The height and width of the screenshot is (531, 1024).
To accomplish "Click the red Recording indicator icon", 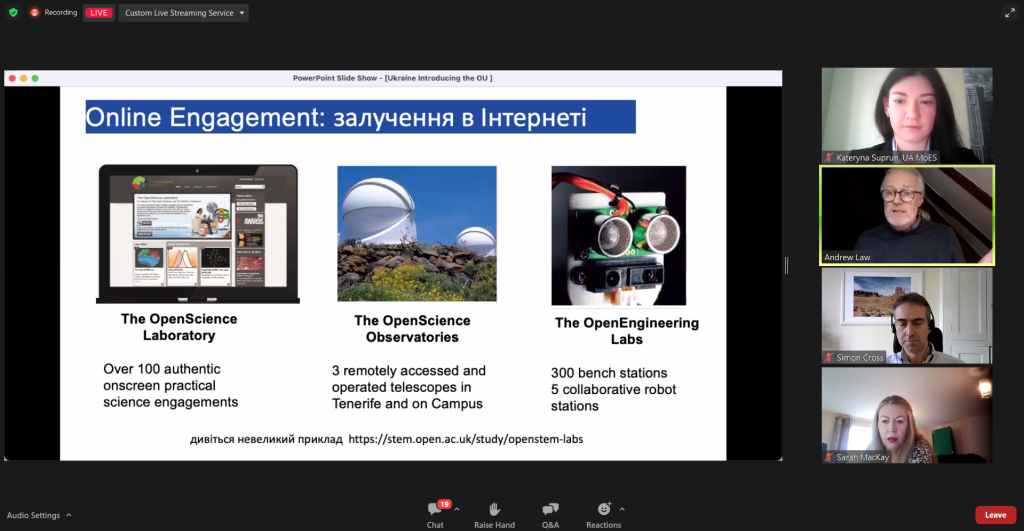I will (35, 12).
